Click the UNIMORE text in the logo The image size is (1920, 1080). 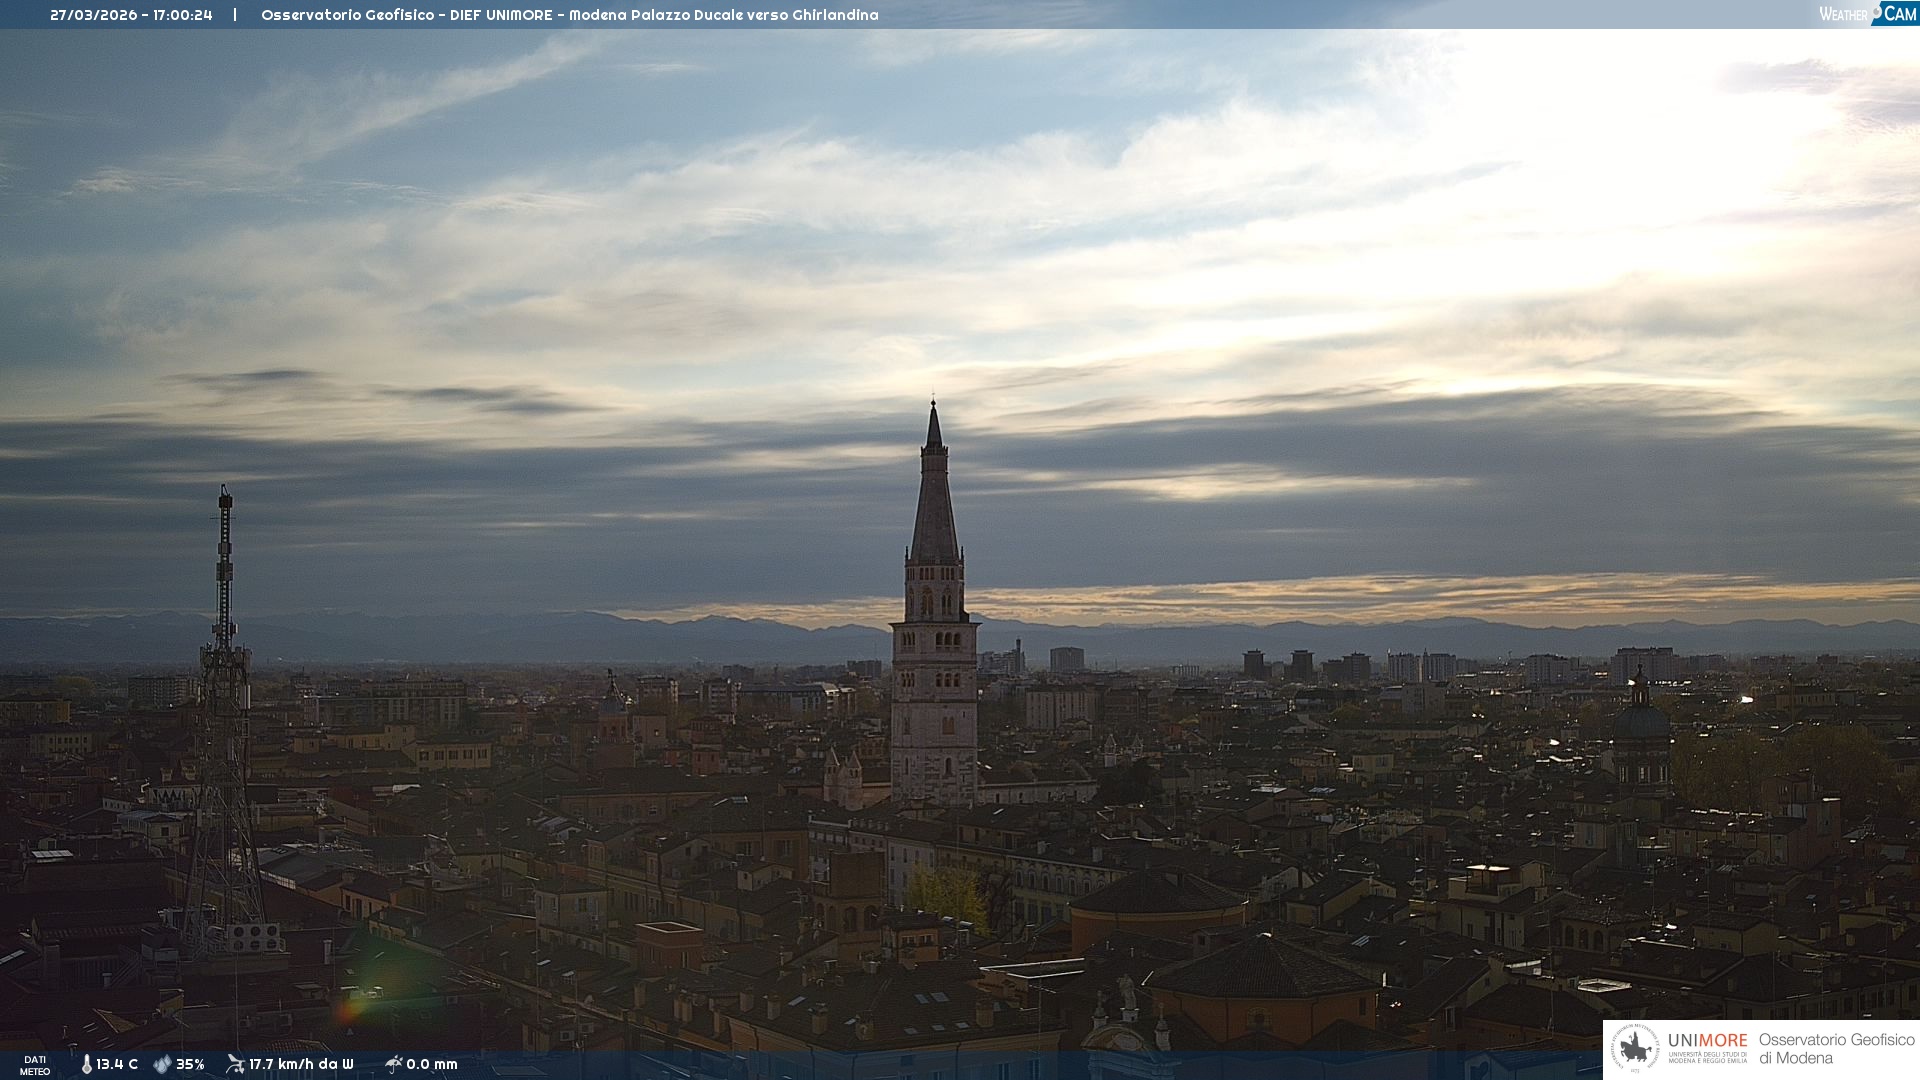click(1707, 1040)
